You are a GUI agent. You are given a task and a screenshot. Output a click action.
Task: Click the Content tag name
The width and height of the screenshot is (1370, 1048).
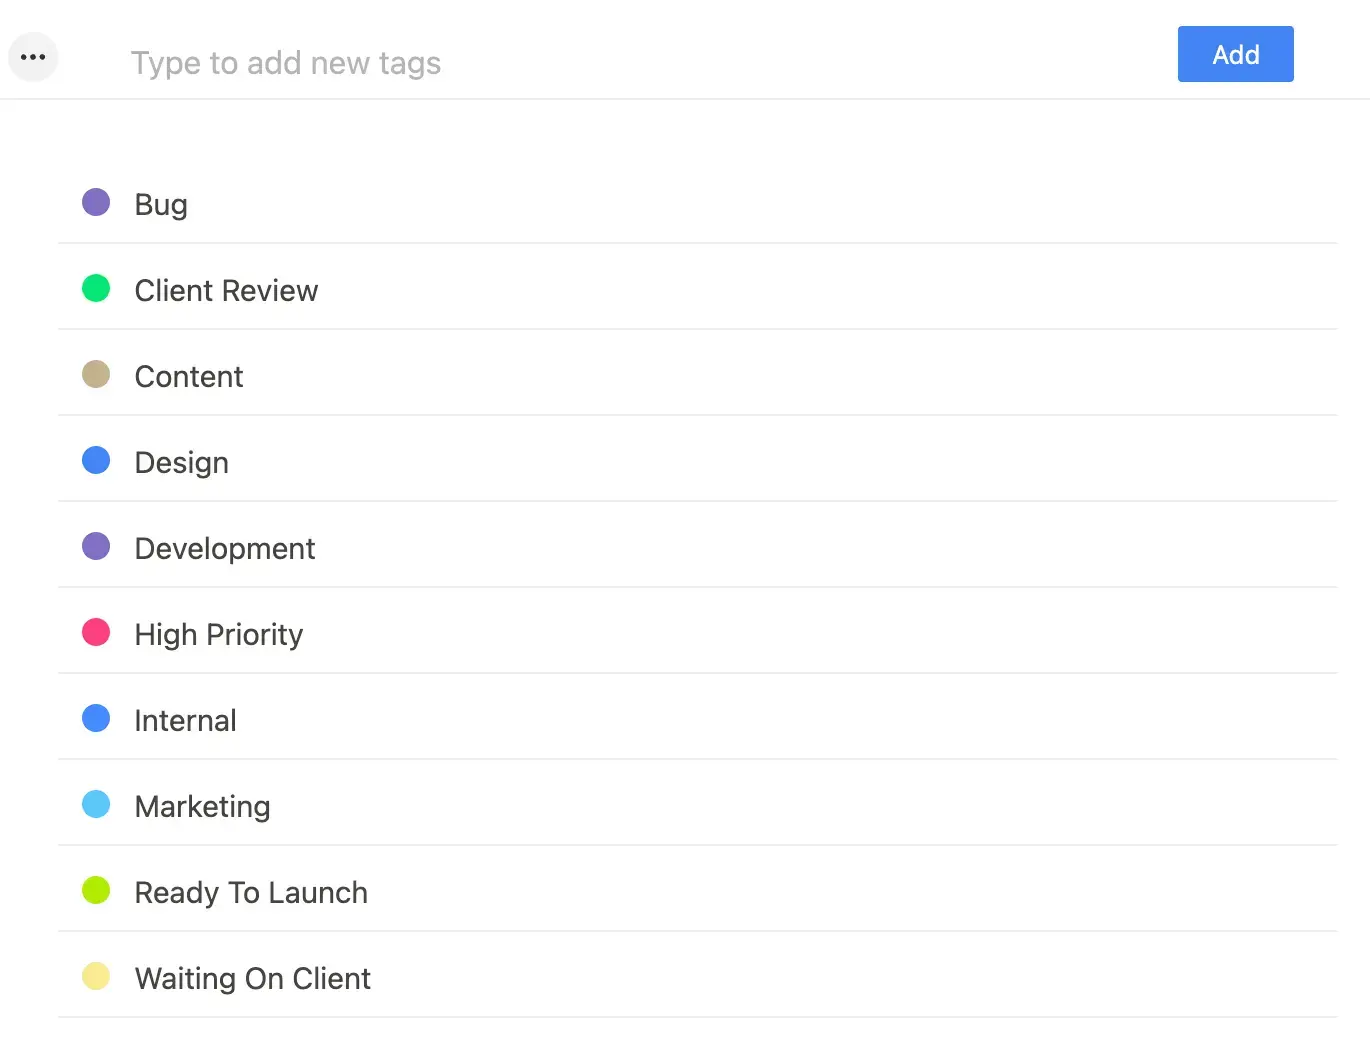(x=189, y=377)
